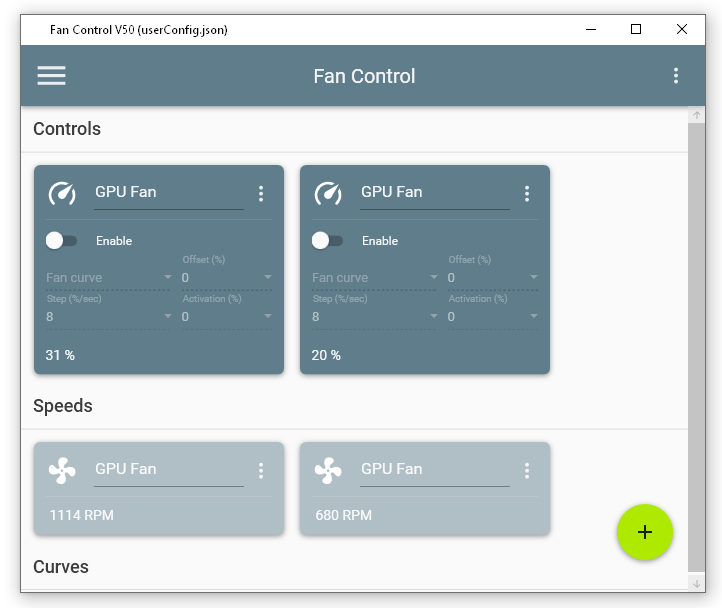Click fan icon on 1114 RPM speed card
This screenshot has height=608, width=722.
[62, 470]
